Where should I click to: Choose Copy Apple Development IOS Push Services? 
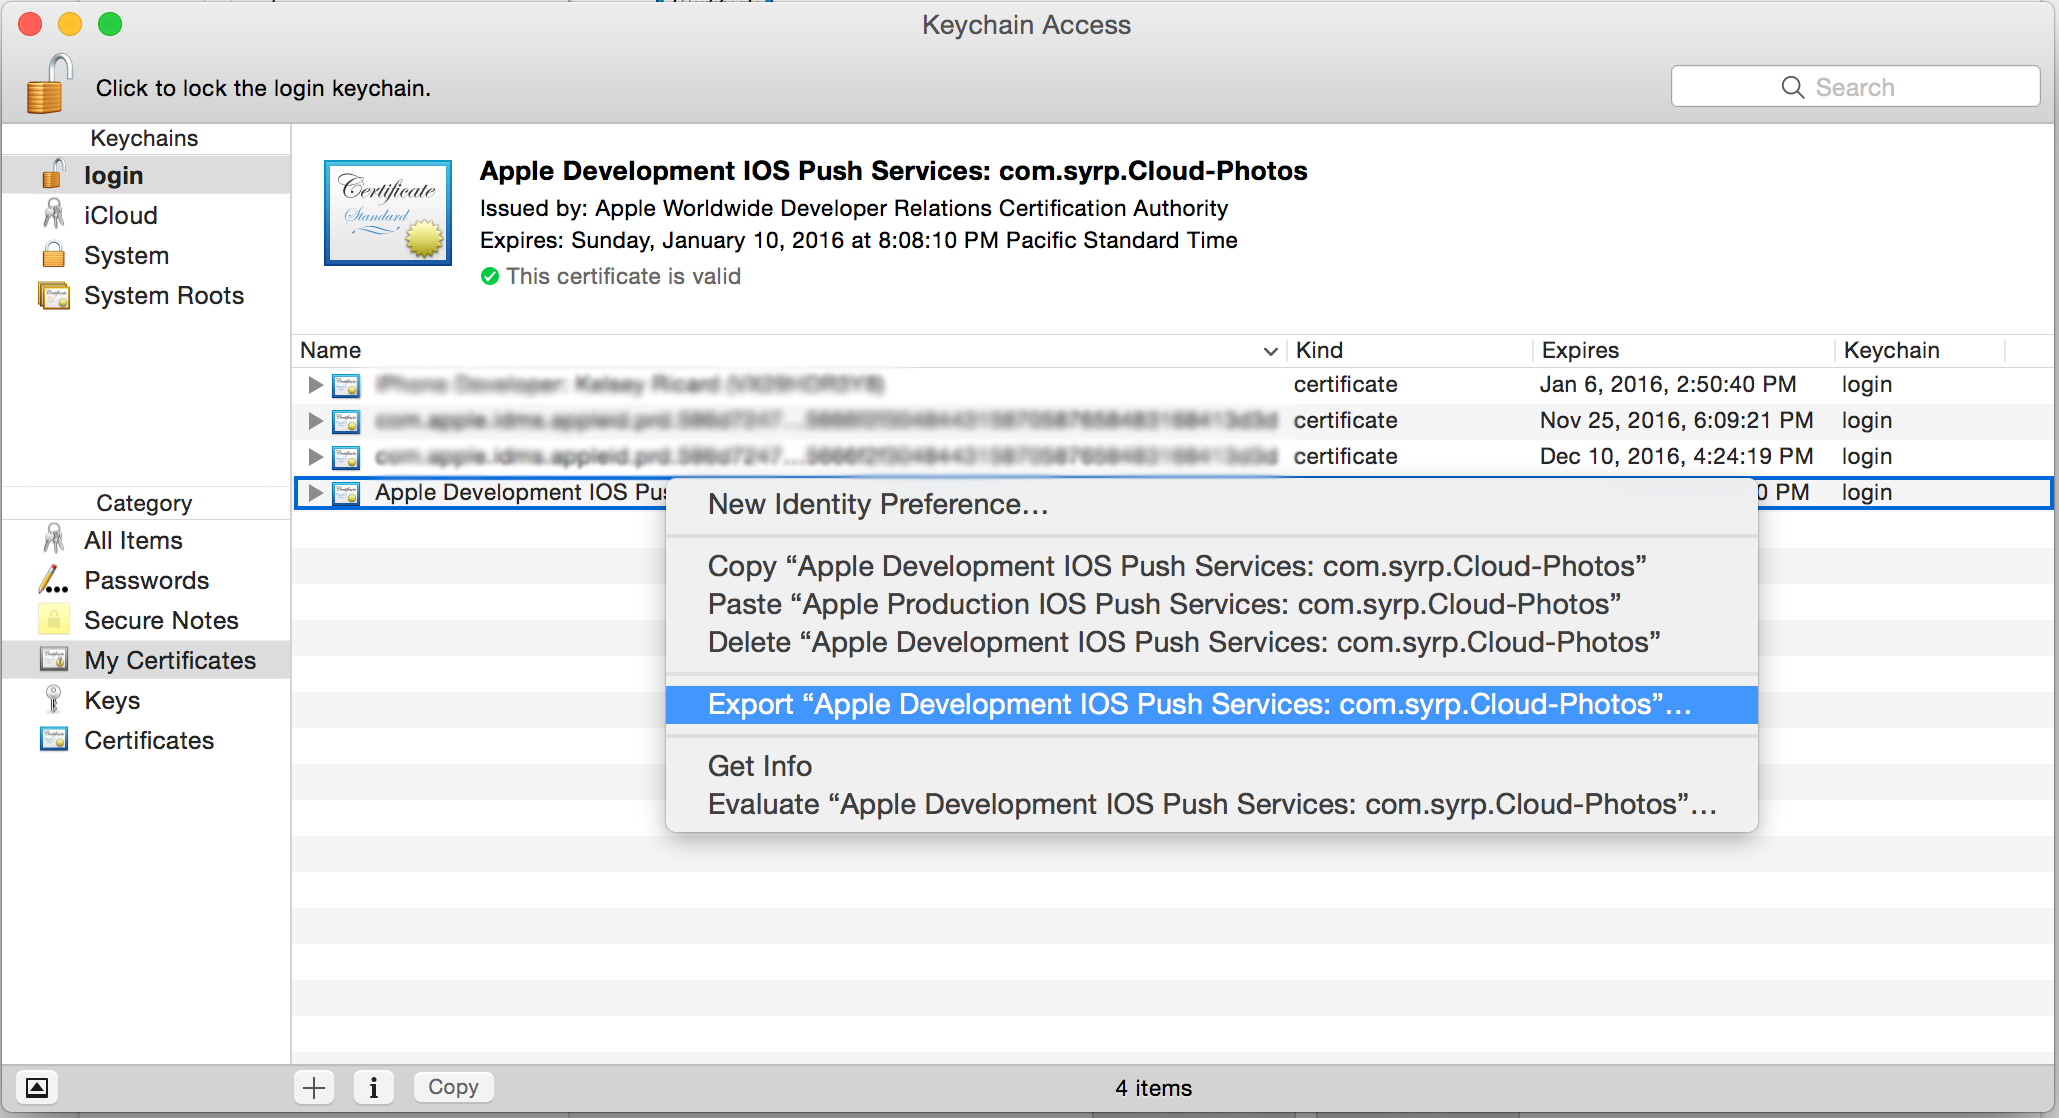[1211, 566]
